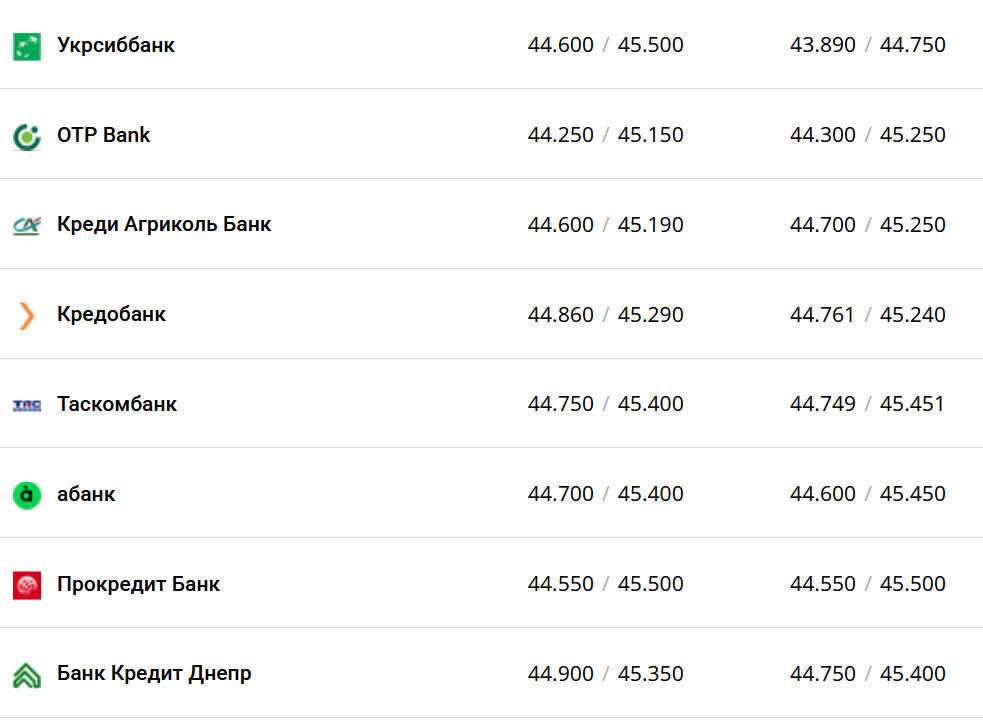Click the Кредобанк orange chevron logo
This screenshot has height=720, width=983.
pyautogui.click(x=27, y=316)
